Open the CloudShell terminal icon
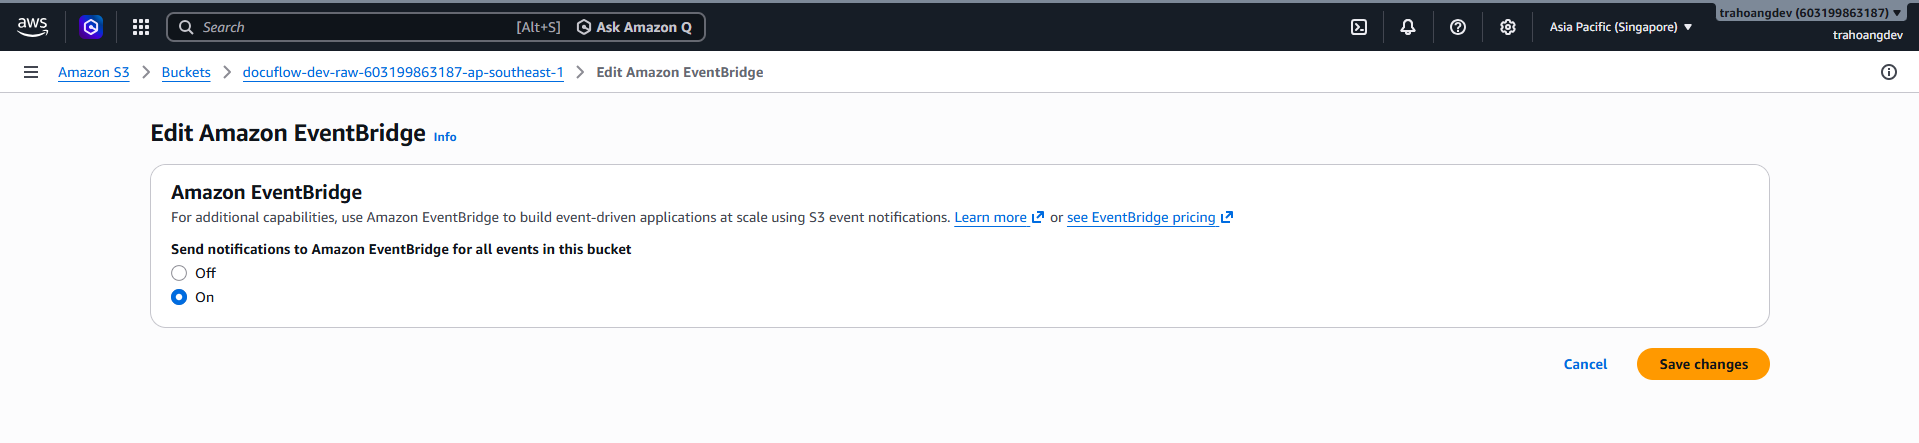The width and height of the screenshot is (1919, 443). point(1359,27)
